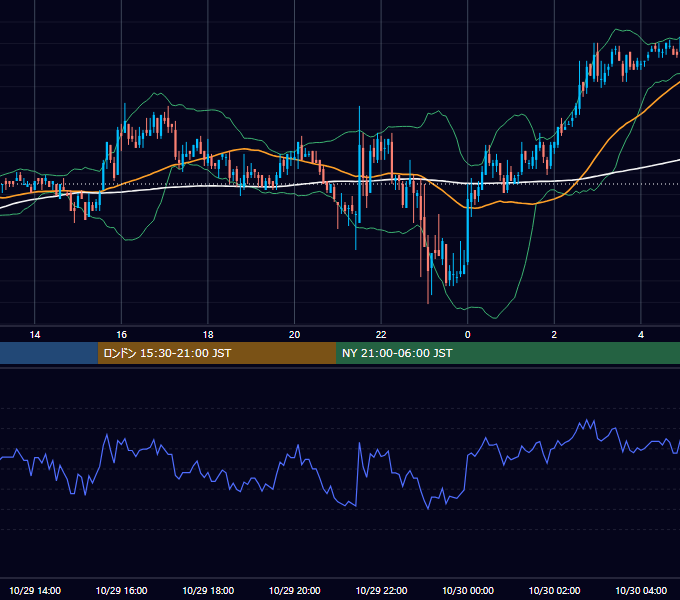Click the blue session bar left of ロンドン
The width and height of the screenshot is (680, 600).
49,353
